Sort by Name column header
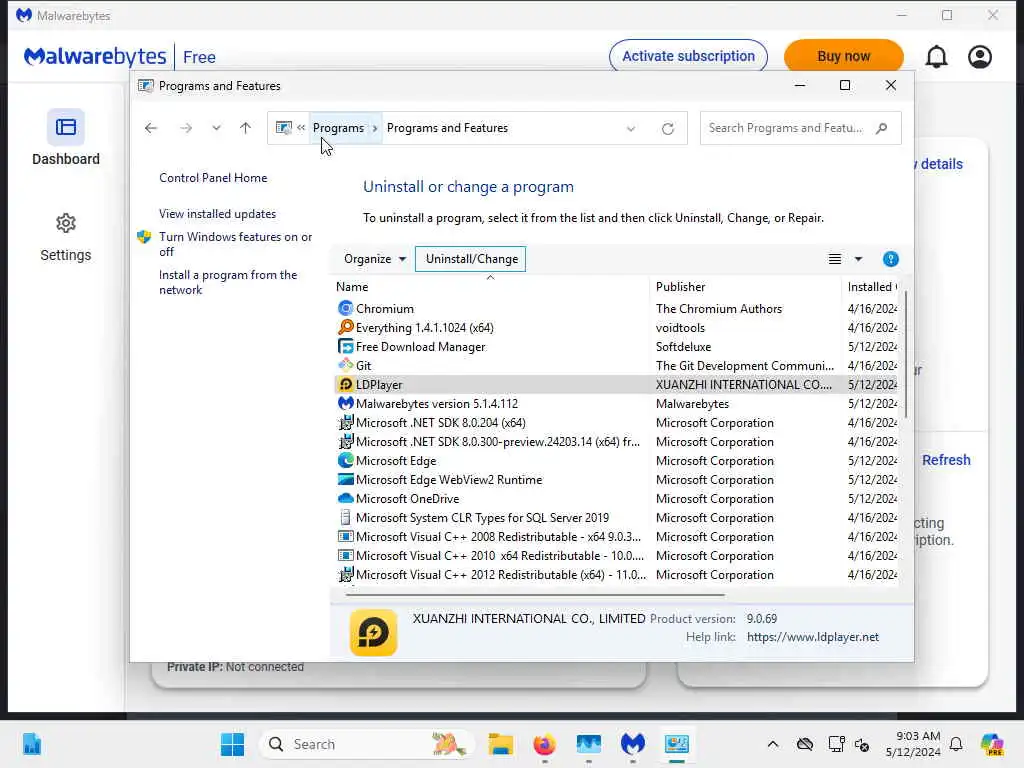 point(490,287)
